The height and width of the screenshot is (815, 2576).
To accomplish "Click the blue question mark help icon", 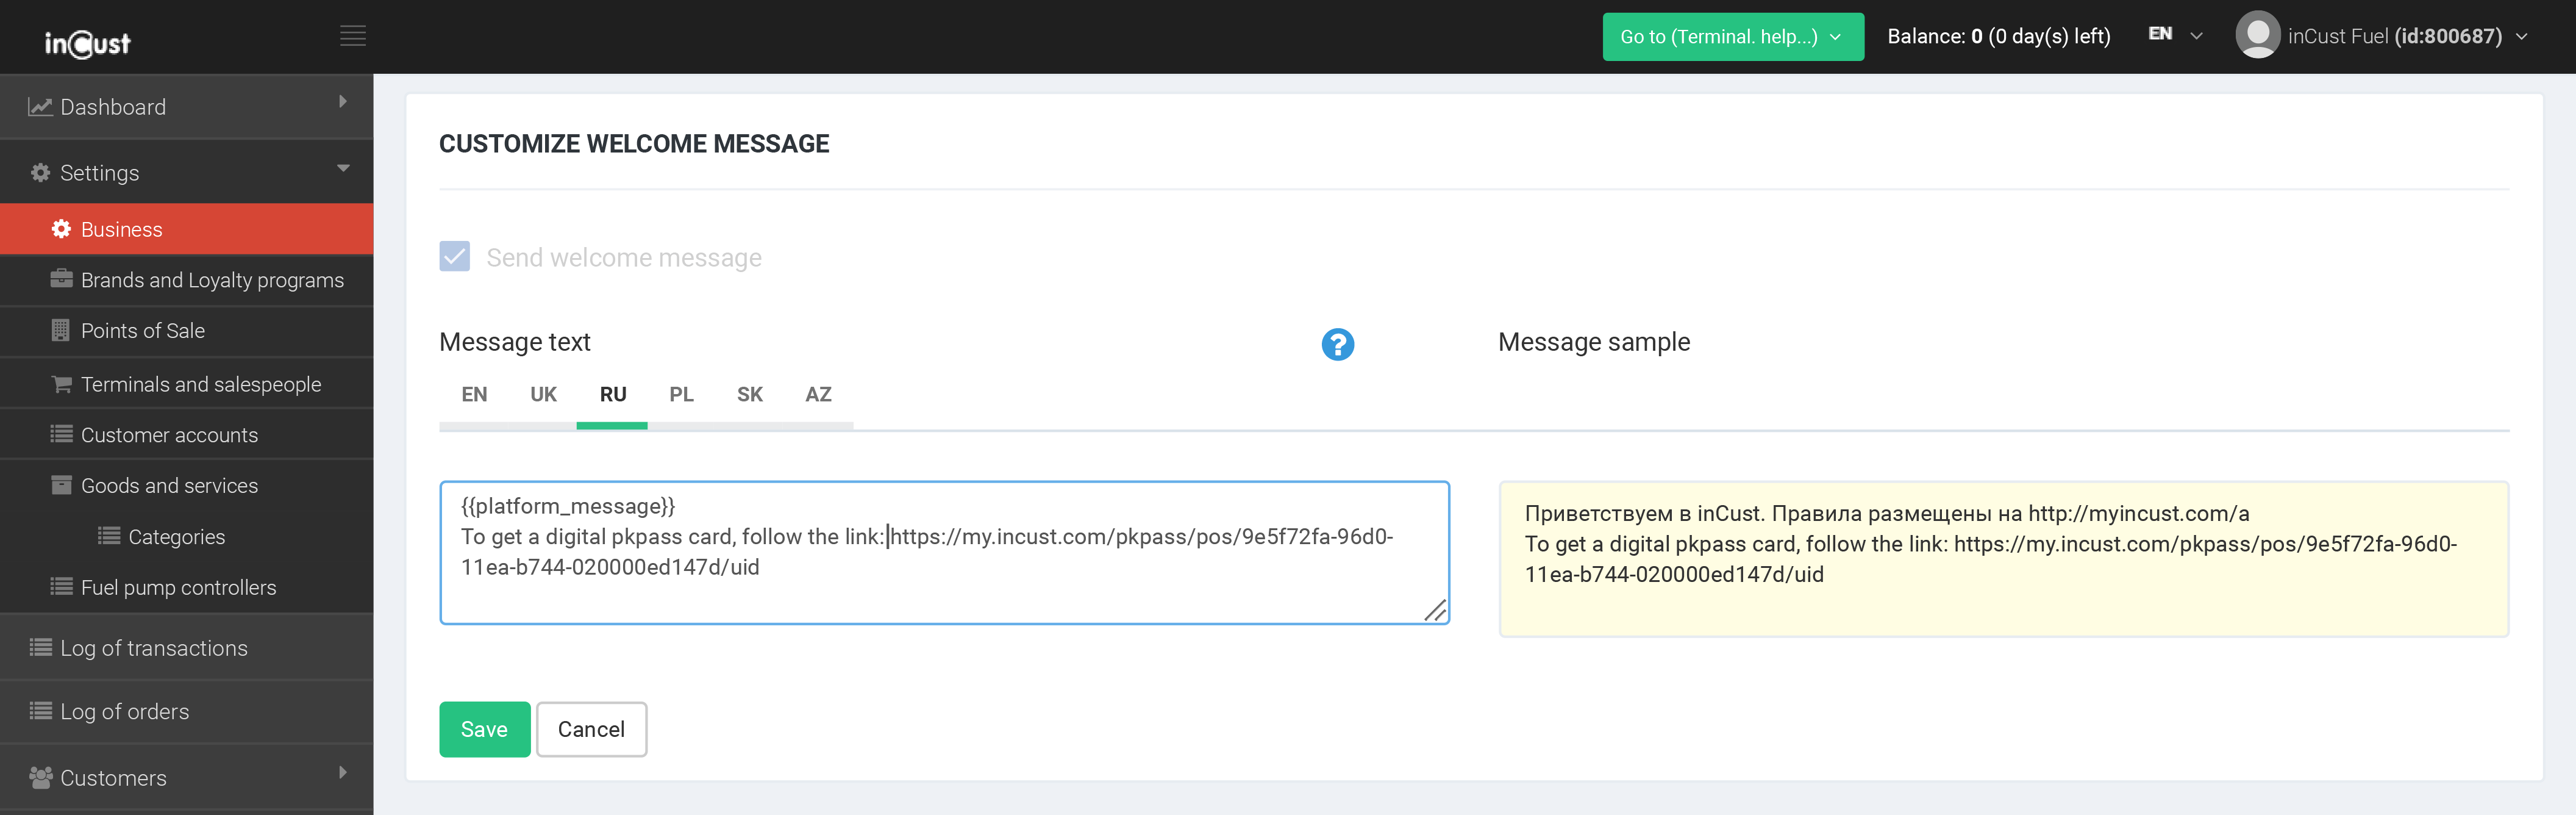I will (1337, 344).
